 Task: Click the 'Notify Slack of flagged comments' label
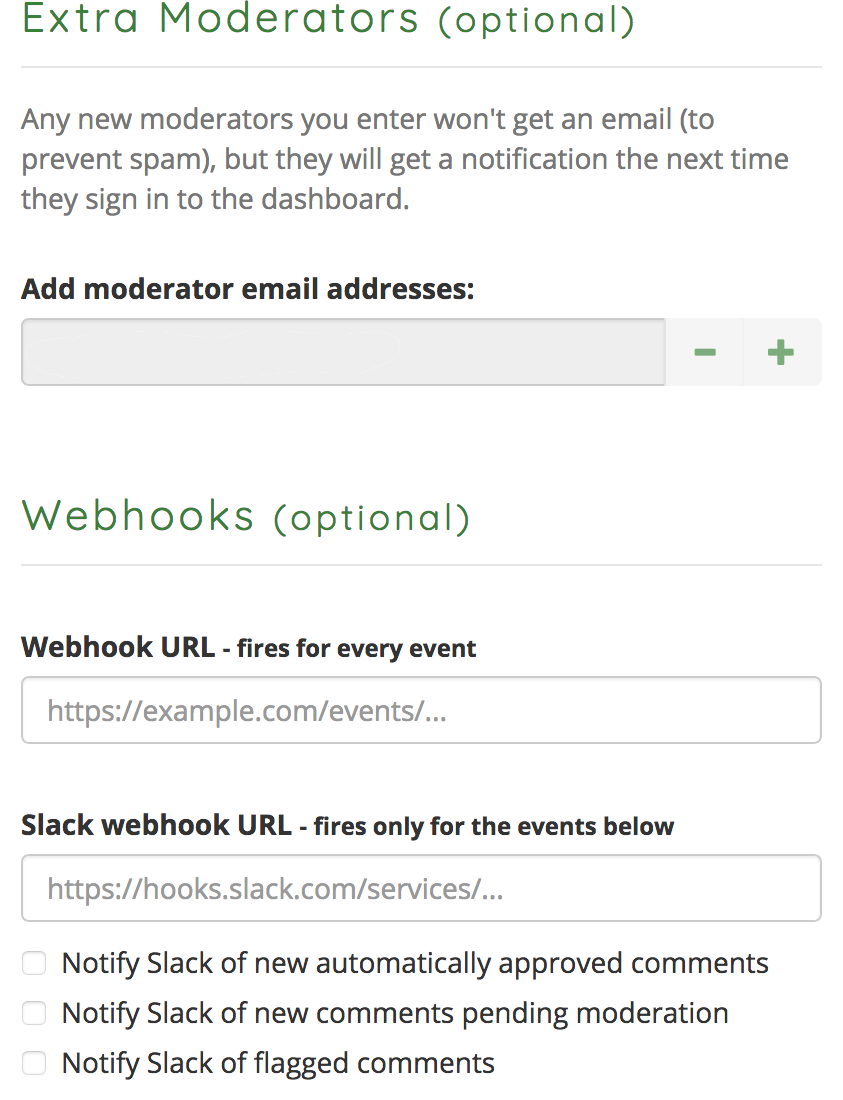click(278, 1063)
